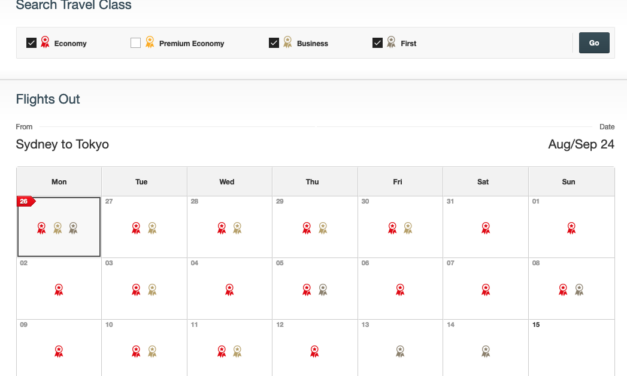Screen dimensions: 627x376
Task: Click Business ribbon on date 10
Action: (x=152, y=351)
